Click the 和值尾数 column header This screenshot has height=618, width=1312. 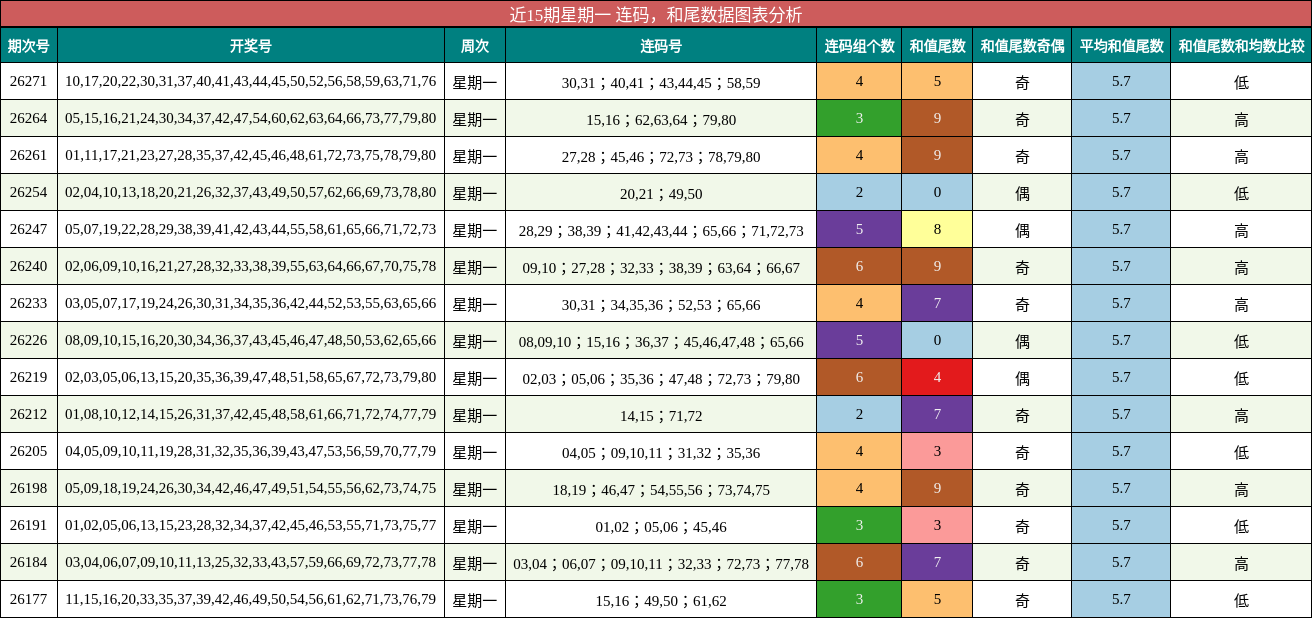pos(937,45)
